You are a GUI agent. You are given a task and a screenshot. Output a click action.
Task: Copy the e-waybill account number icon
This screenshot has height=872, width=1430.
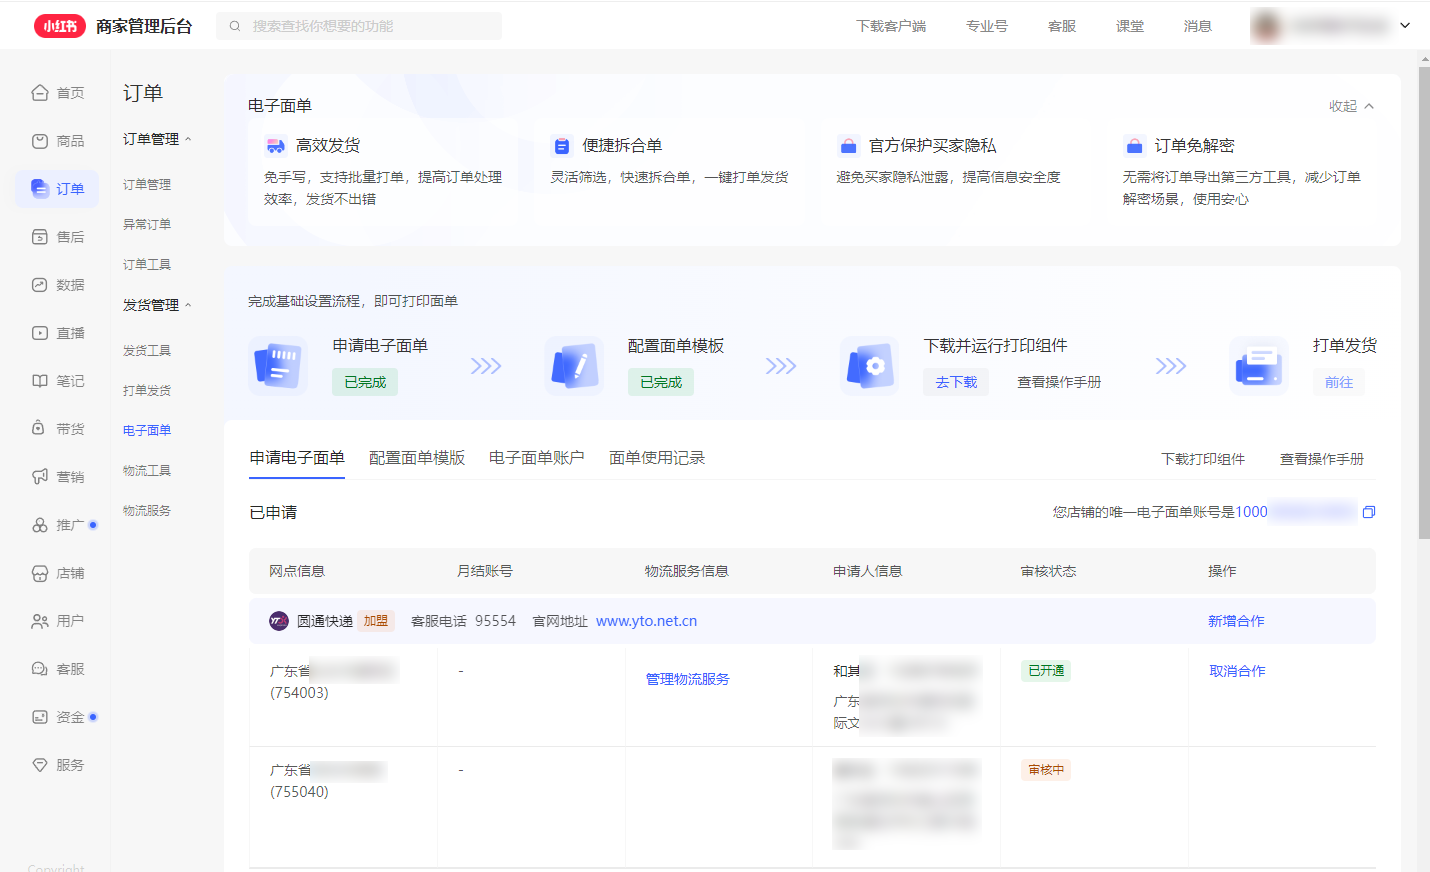pyautogui.click(x=1369, y=512)
